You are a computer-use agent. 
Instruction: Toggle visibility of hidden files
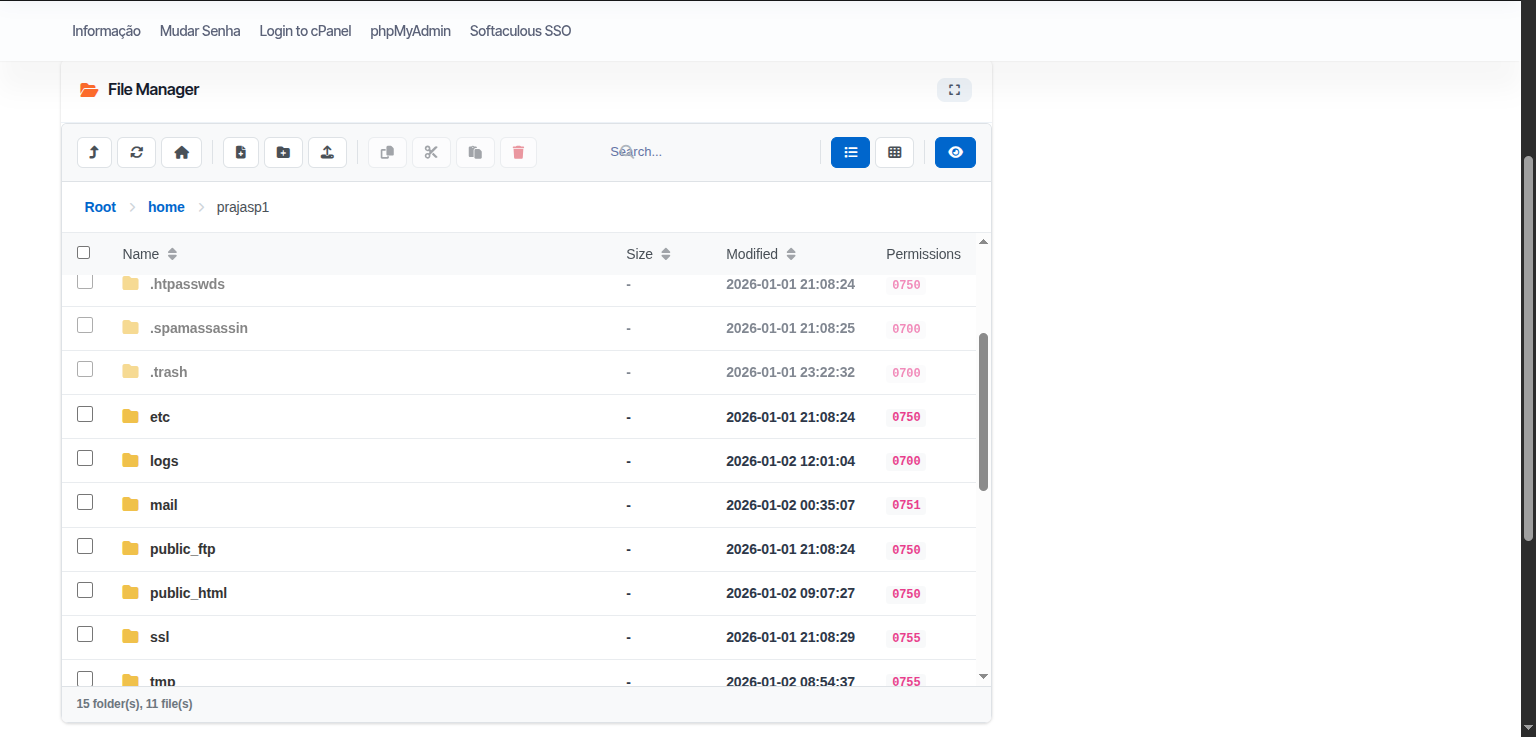point(955,152)
